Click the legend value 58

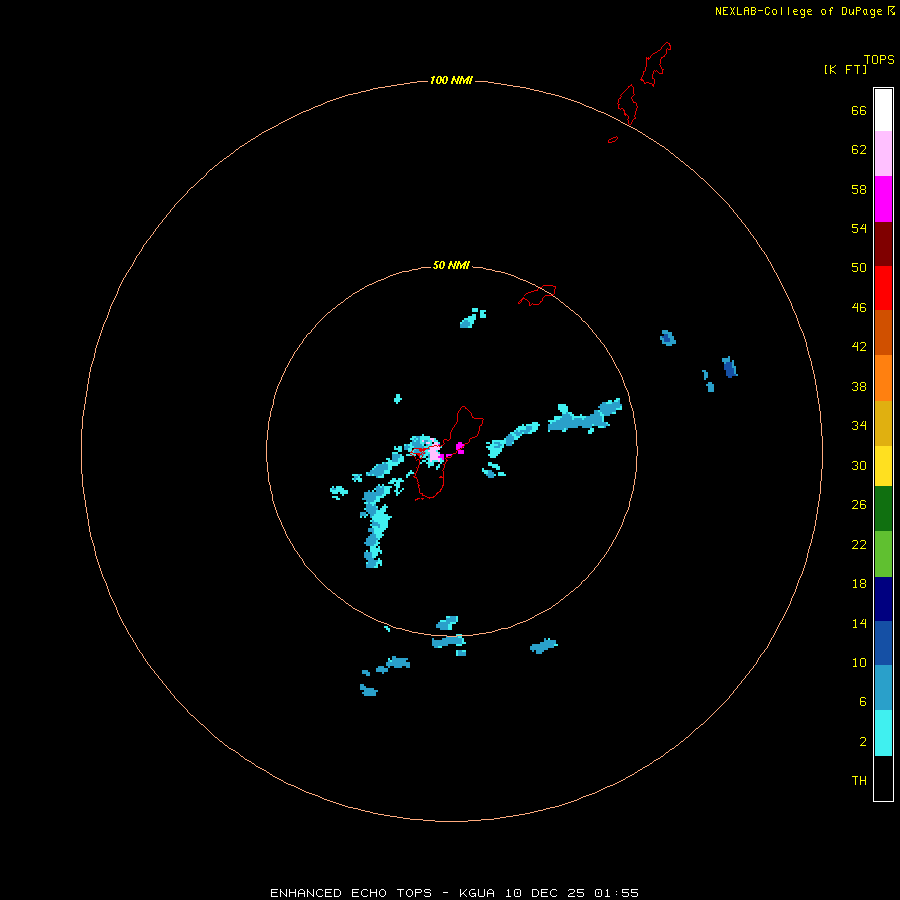pyautogui.click(x=859, y=189)
